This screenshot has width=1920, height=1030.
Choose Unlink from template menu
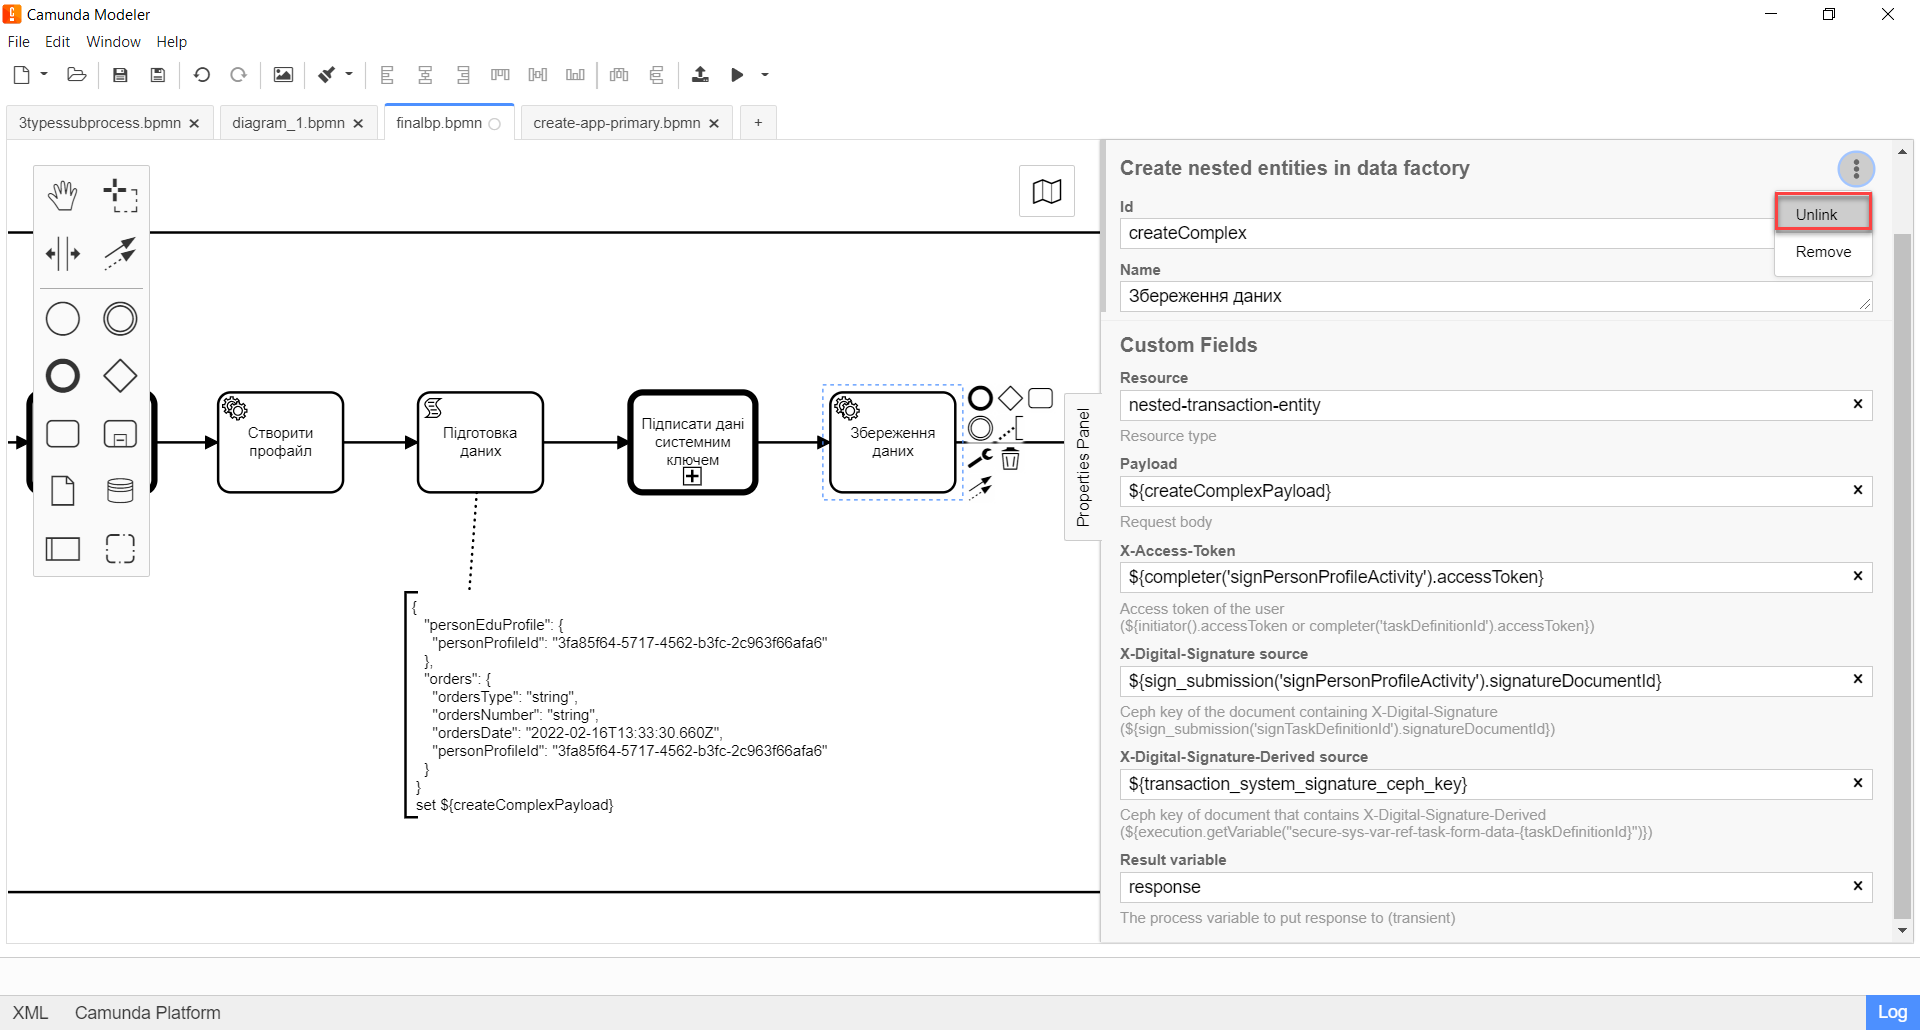click(1823, 214)
